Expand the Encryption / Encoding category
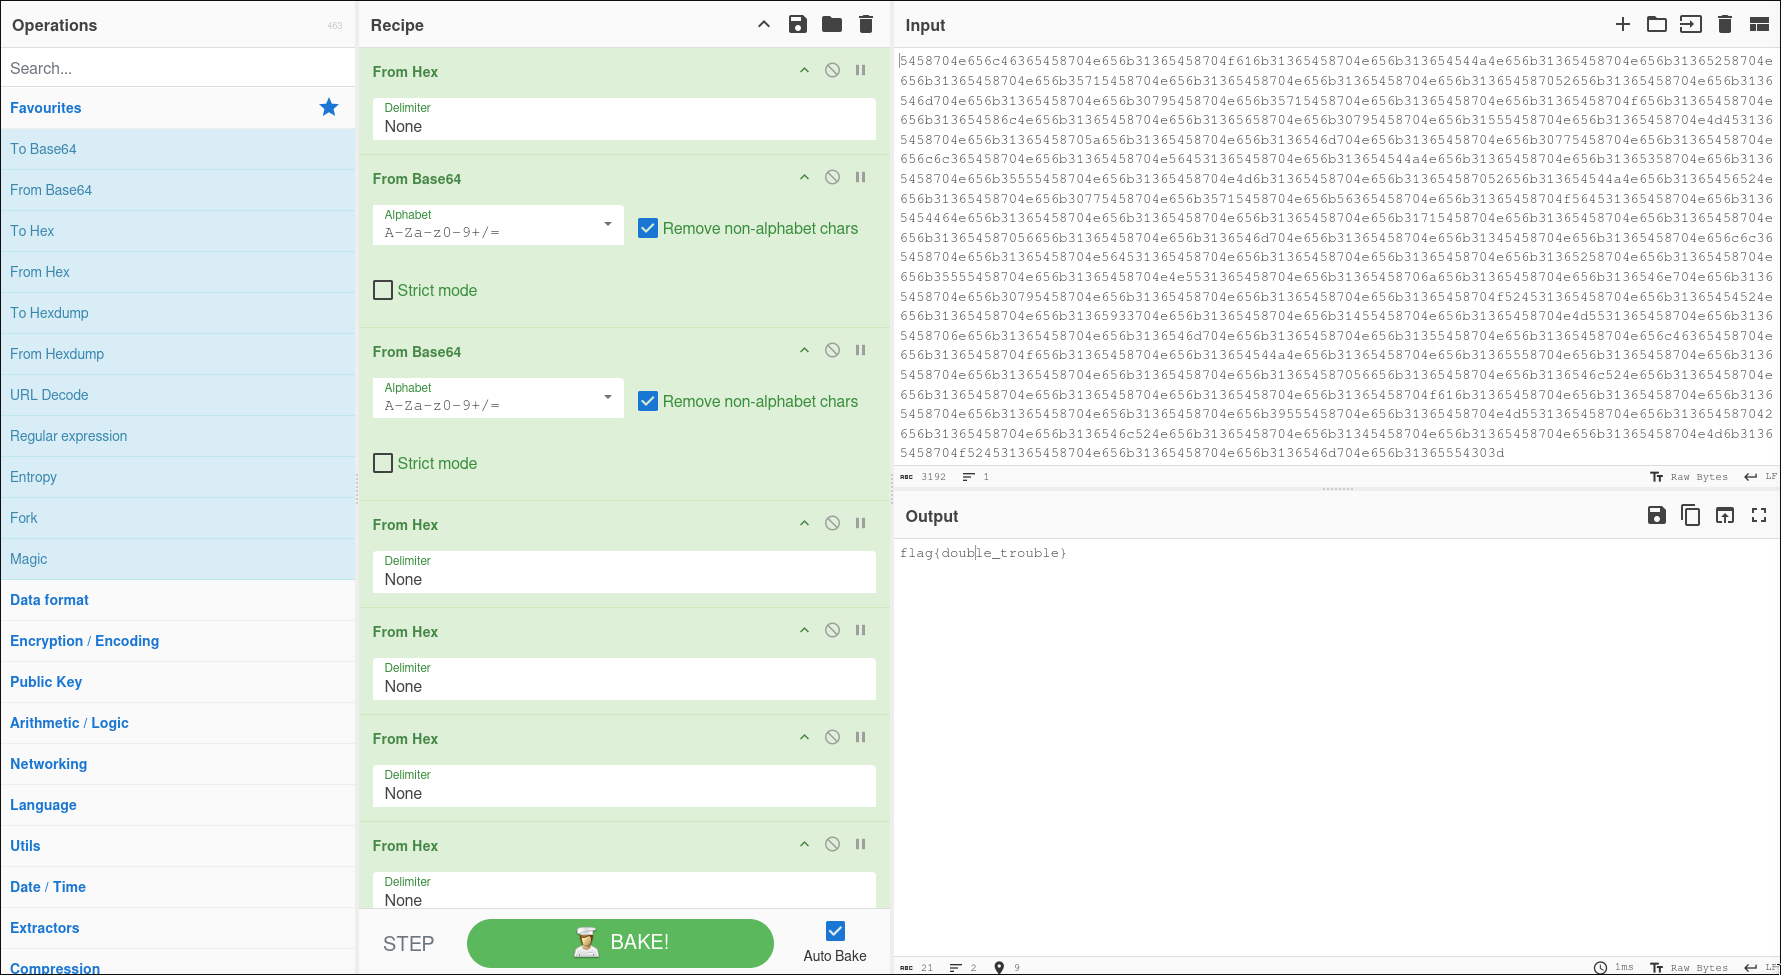 (x=84, y=641)
